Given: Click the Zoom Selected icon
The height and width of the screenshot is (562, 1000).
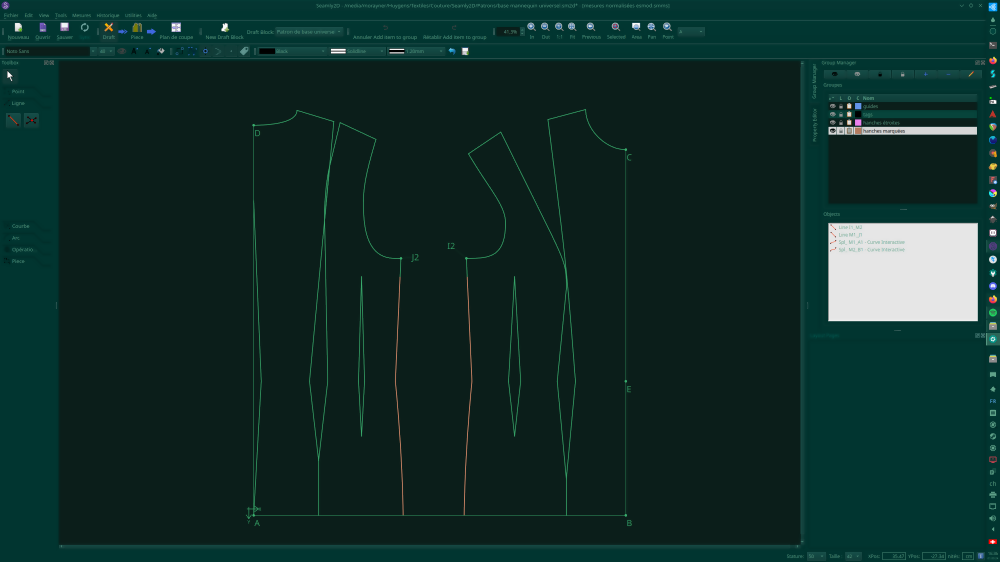Looking at the screenshot, I should tap(615, 27).
